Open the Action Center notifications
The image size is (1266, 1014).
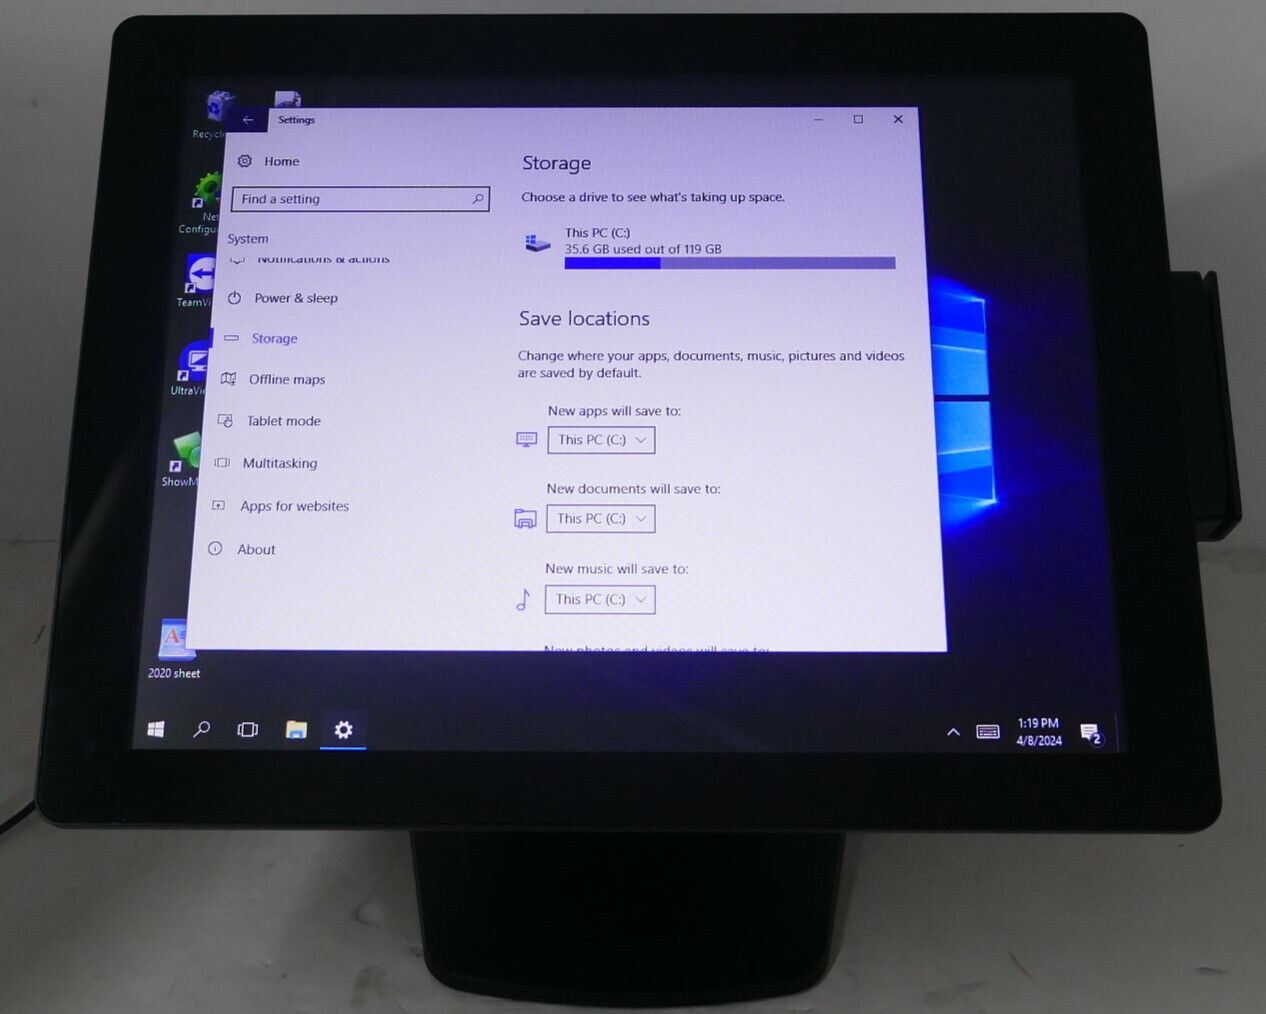point(1091,734)
